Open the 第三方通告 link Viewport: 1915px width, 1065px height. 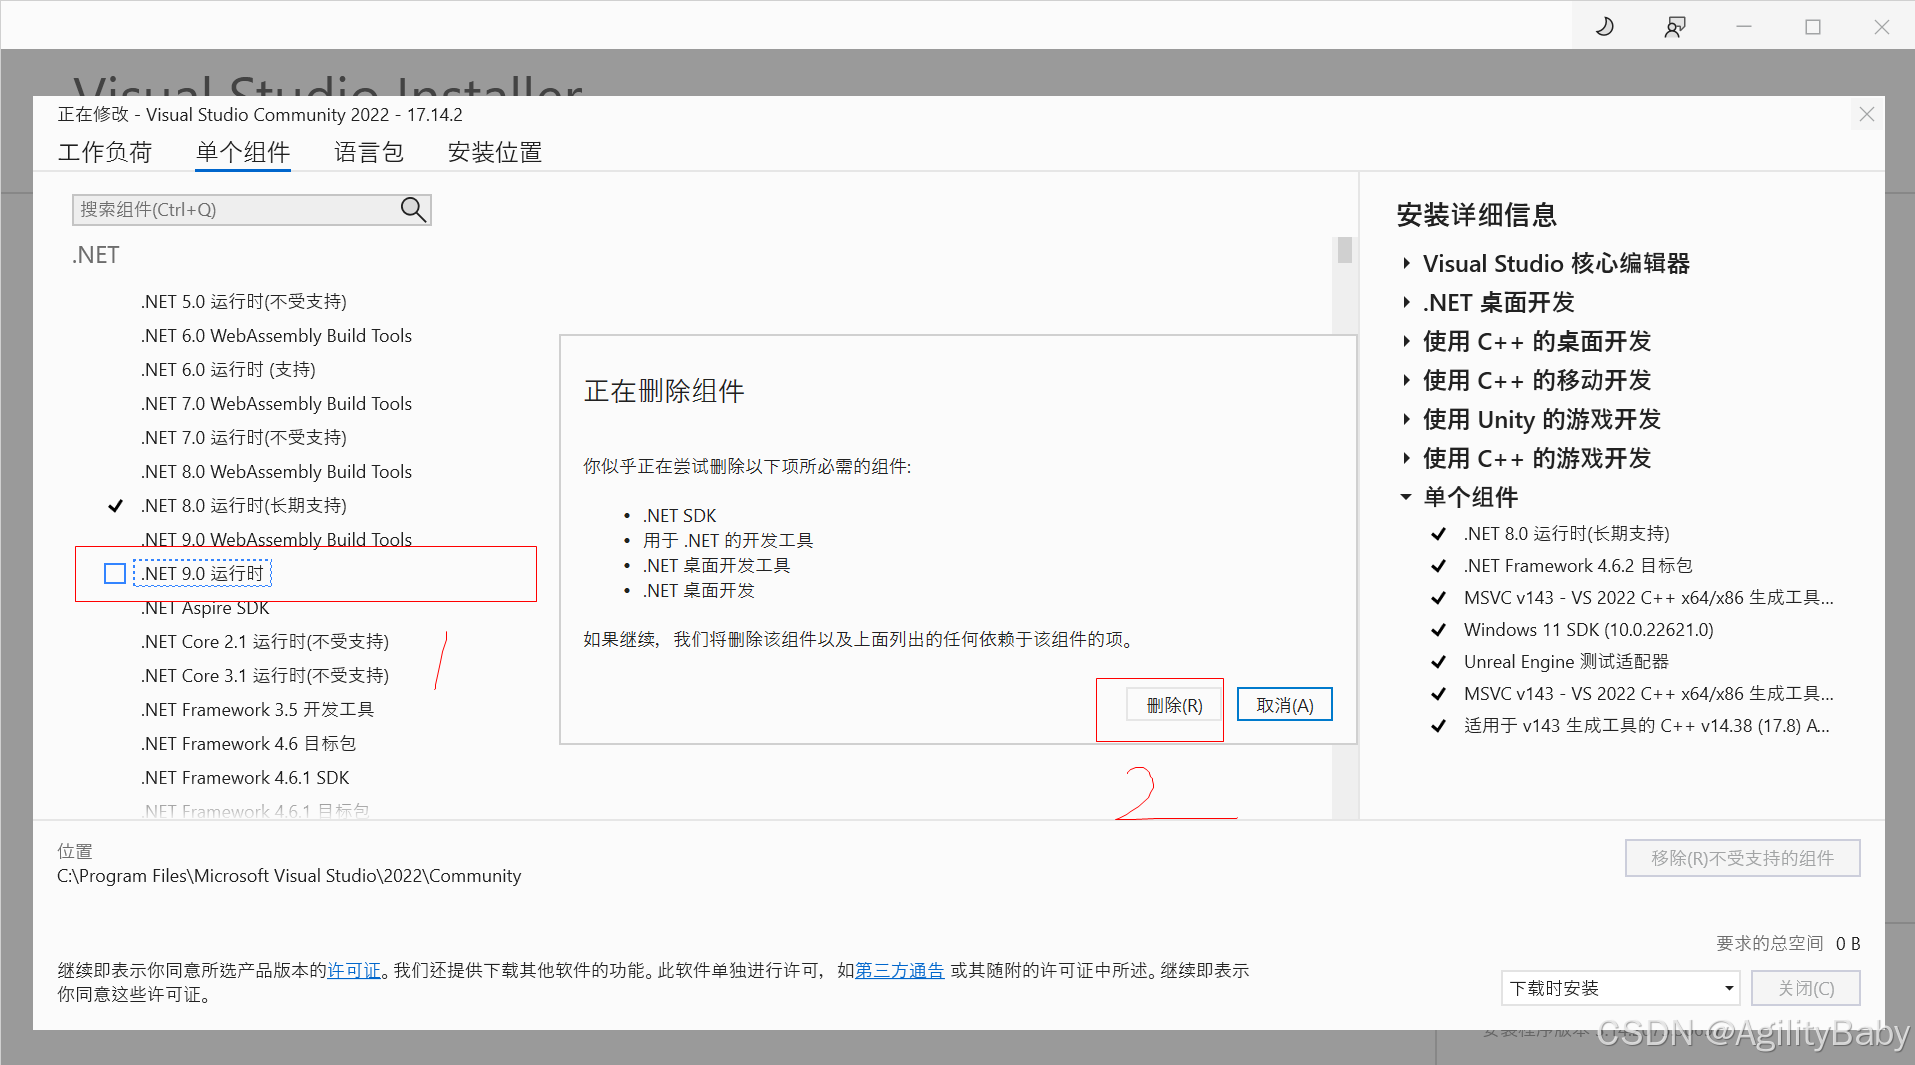tap(899, 970)
